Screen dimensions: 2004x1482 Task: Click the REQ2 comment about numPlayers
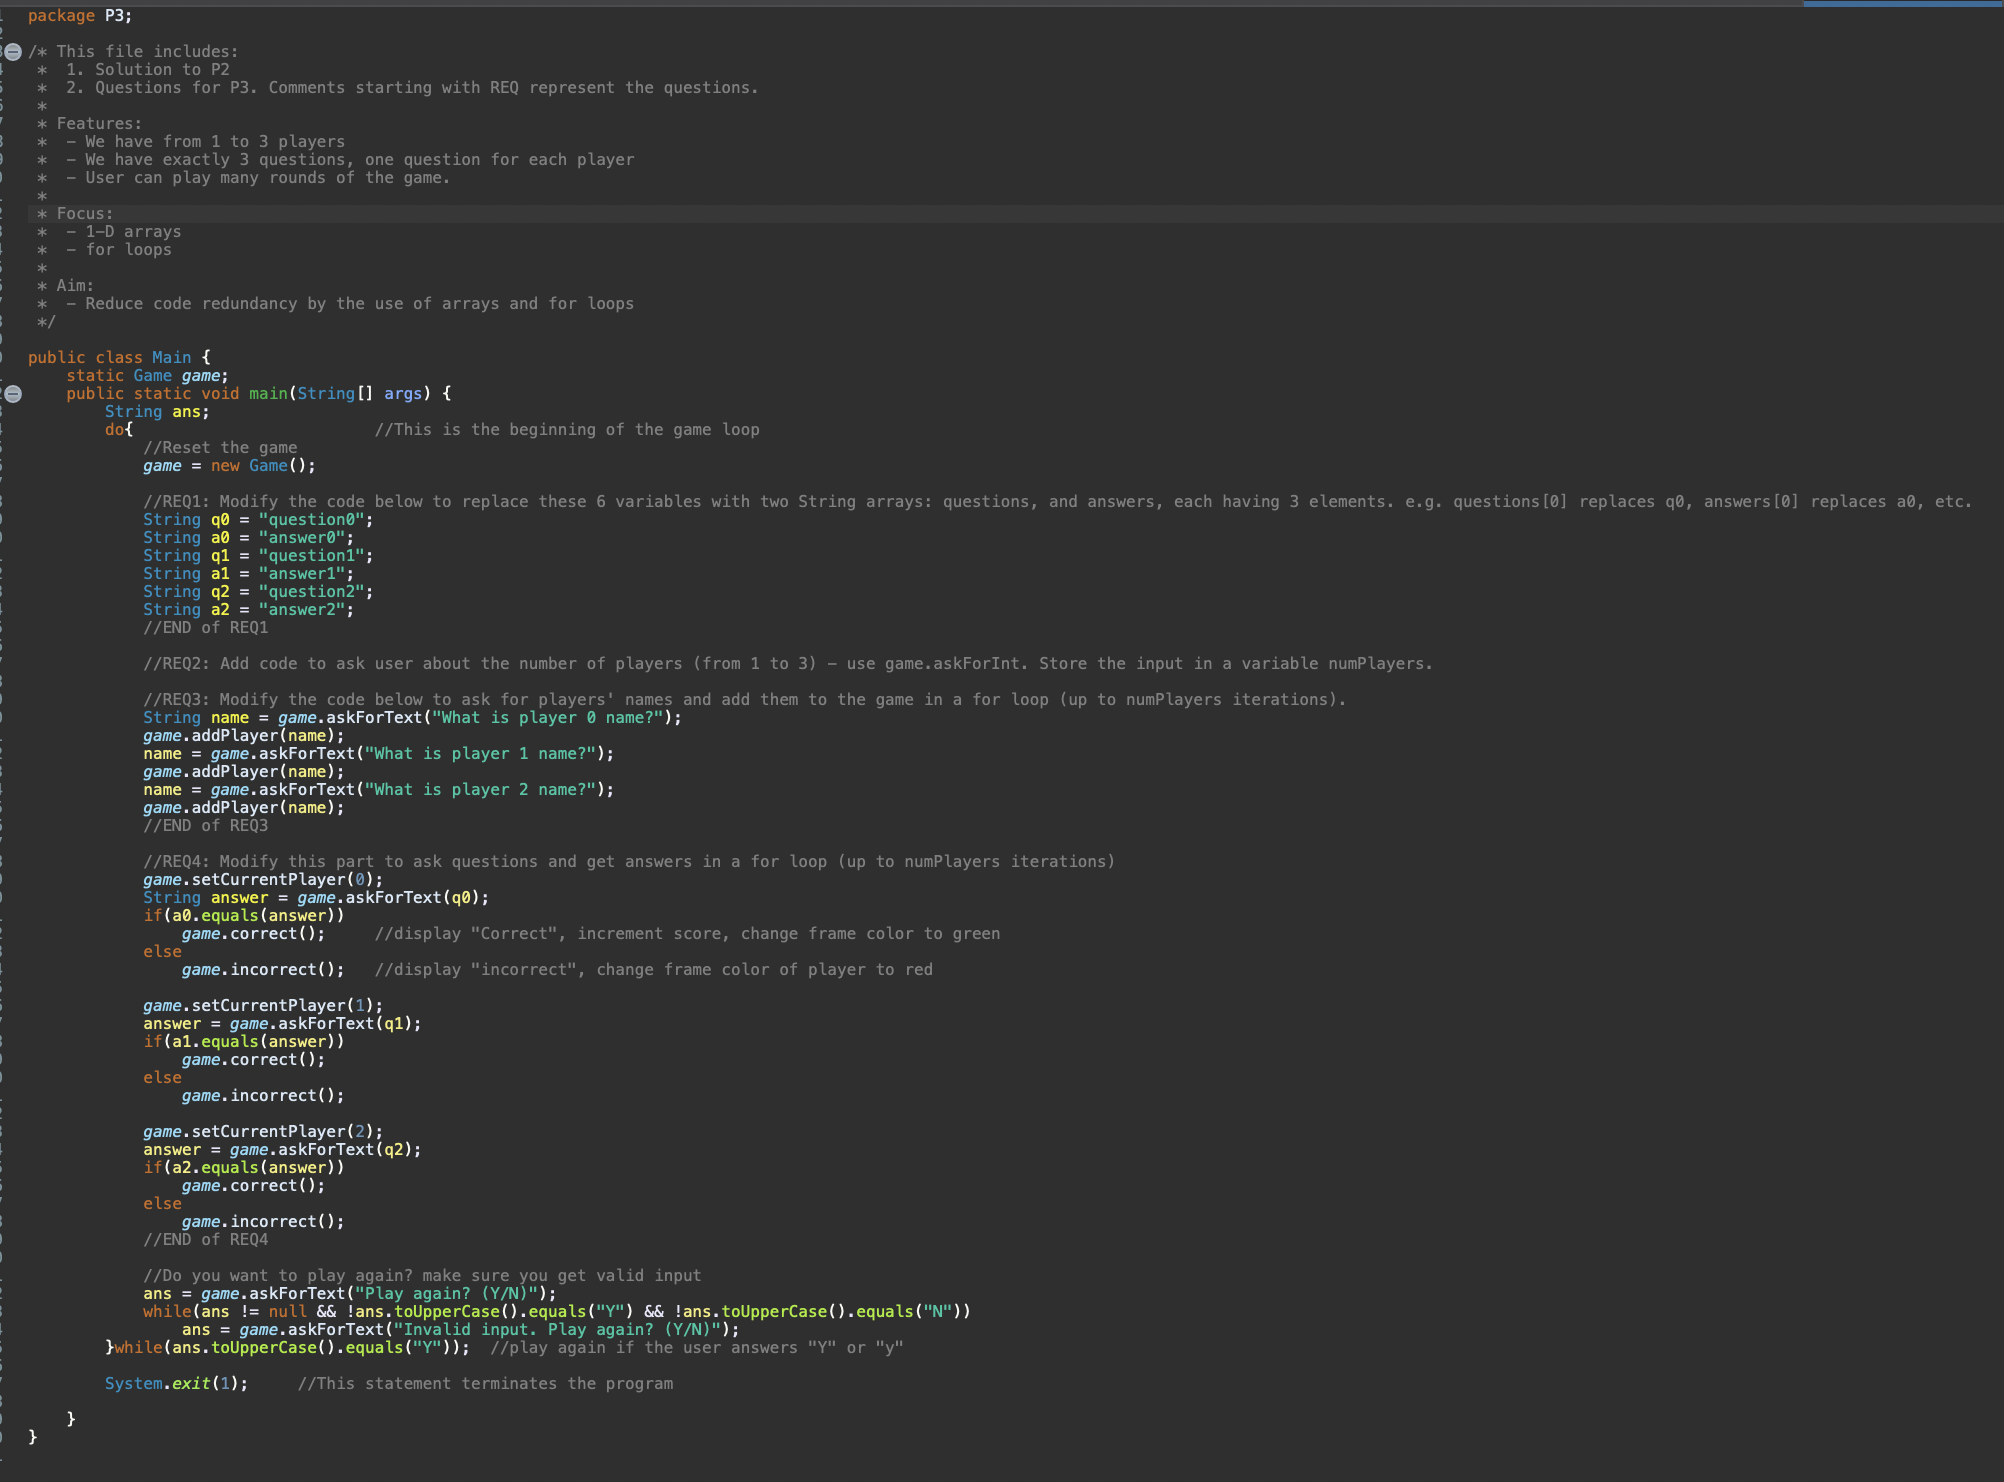(x=787, y=664)
